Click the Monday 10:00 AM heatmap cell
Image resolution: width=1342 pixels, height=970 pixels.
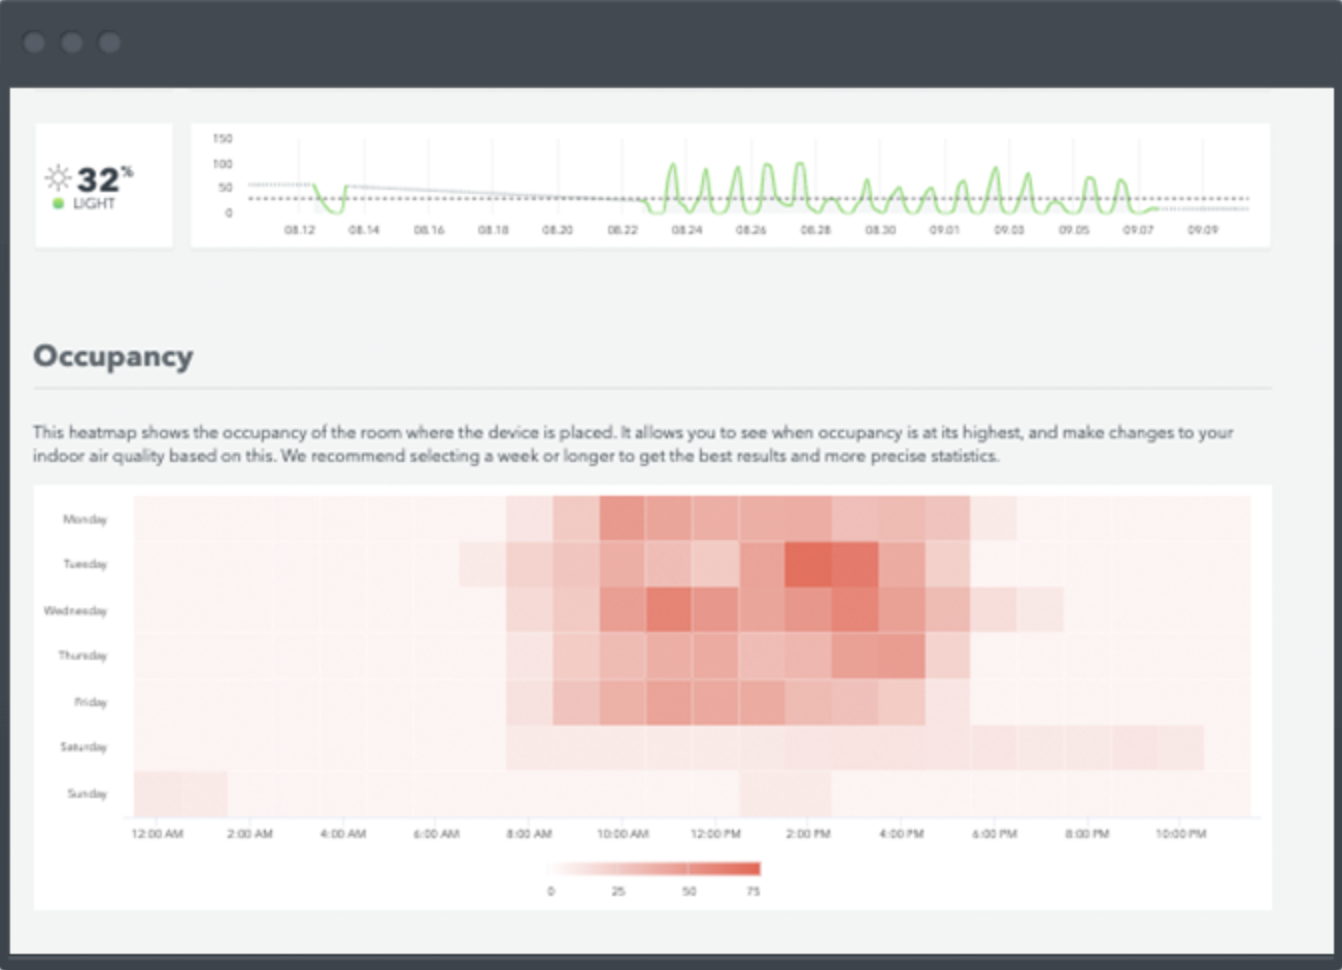623,519
